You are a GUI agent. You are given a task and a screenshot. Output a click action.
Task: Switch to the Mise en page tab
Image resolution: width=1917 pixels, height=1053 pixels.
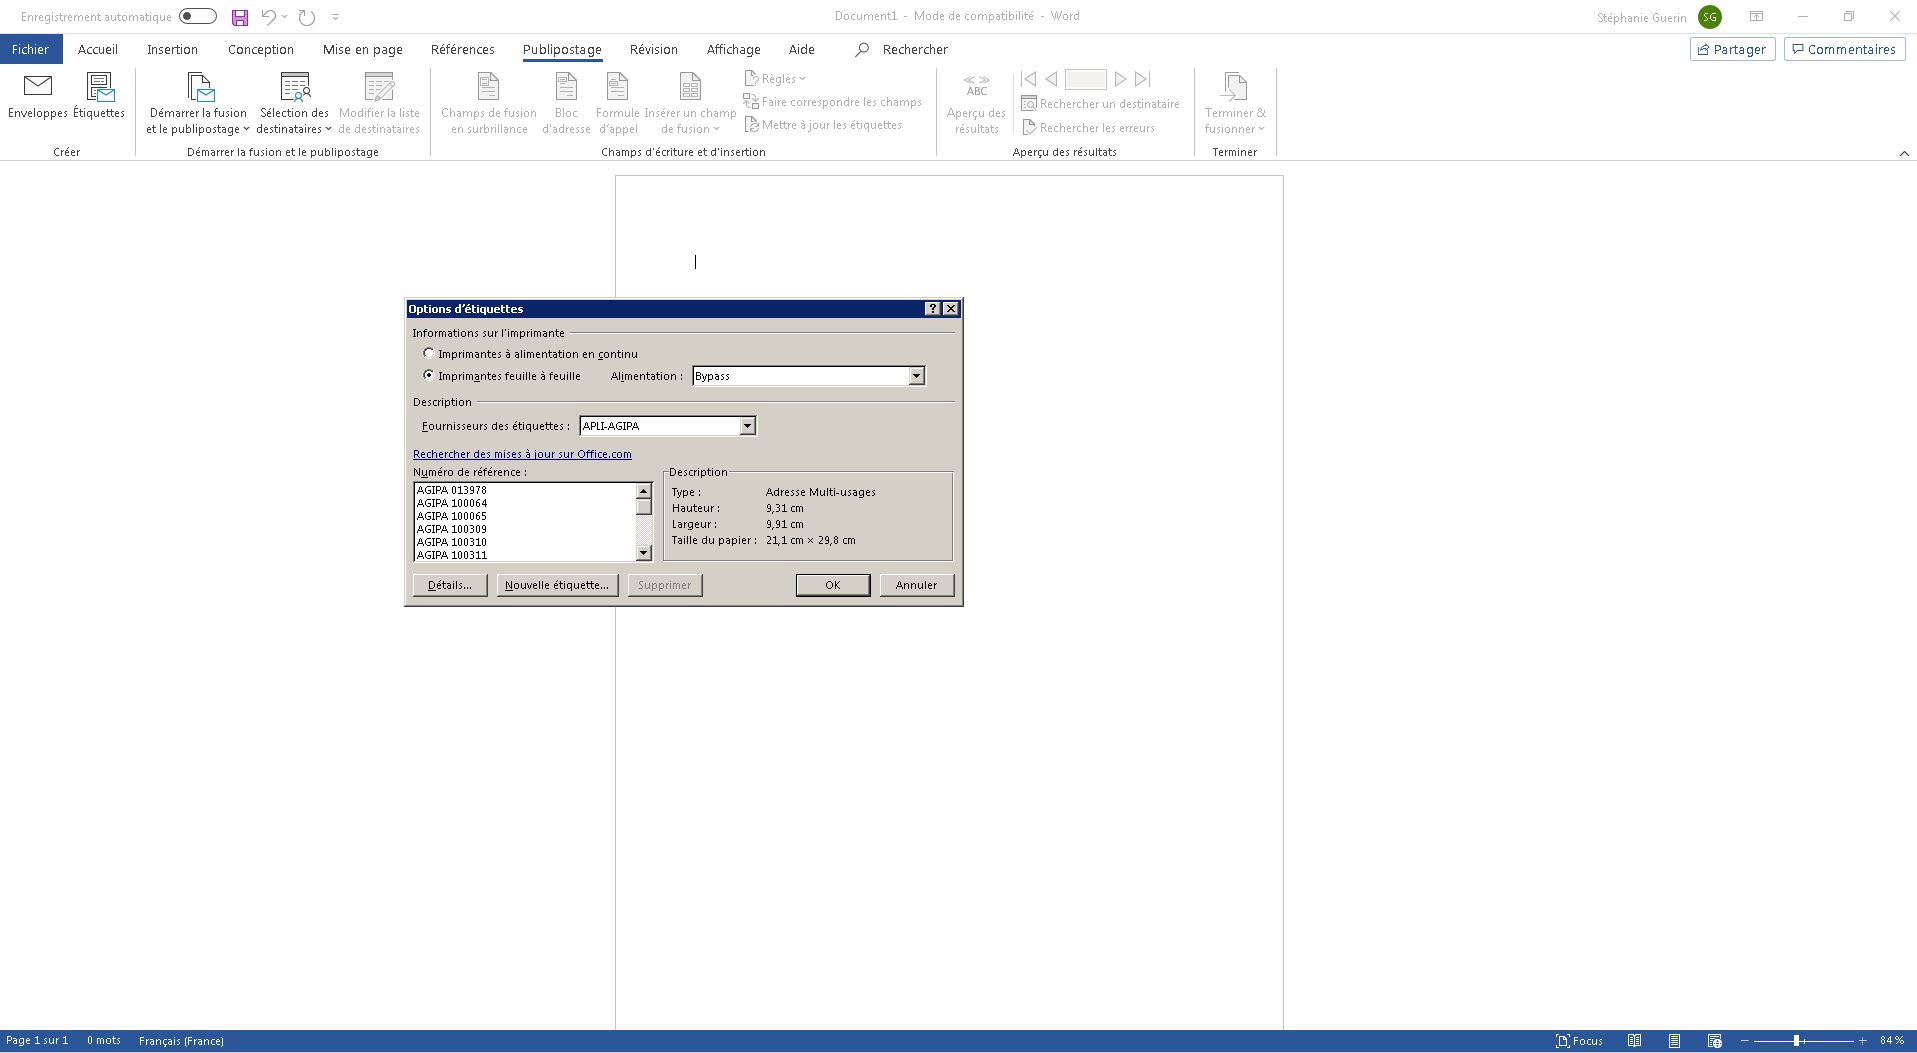tap(362, 49)
